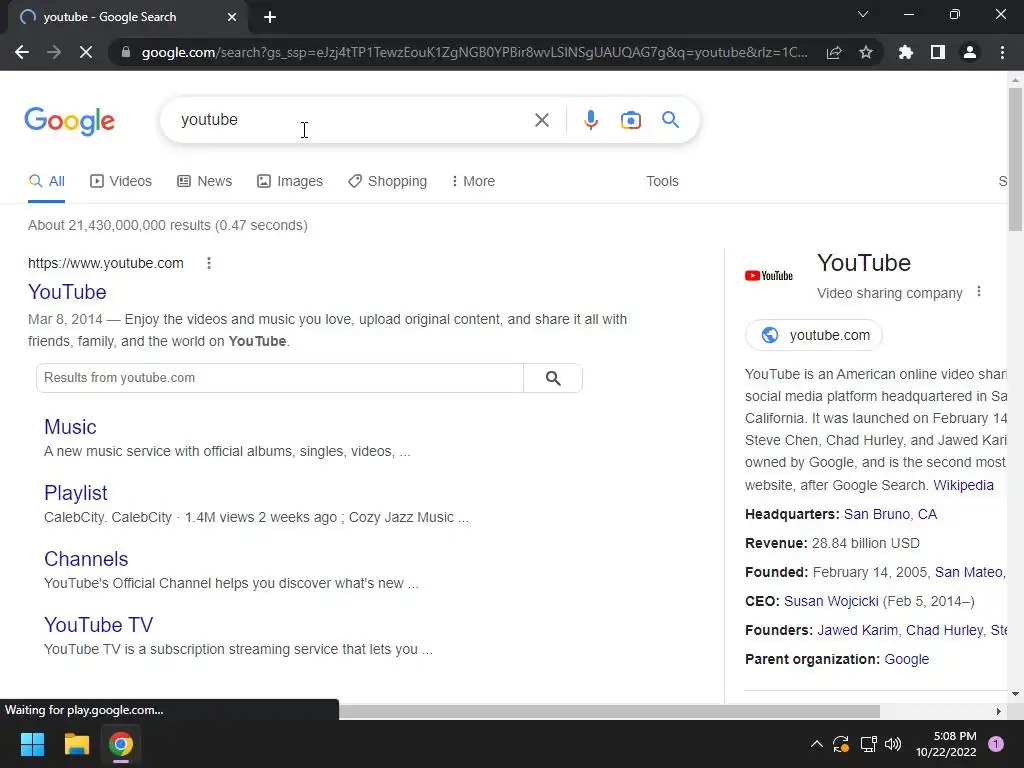Open the YouTube result title link
This screenshot has height=768, width=1024.
[67, 292]
